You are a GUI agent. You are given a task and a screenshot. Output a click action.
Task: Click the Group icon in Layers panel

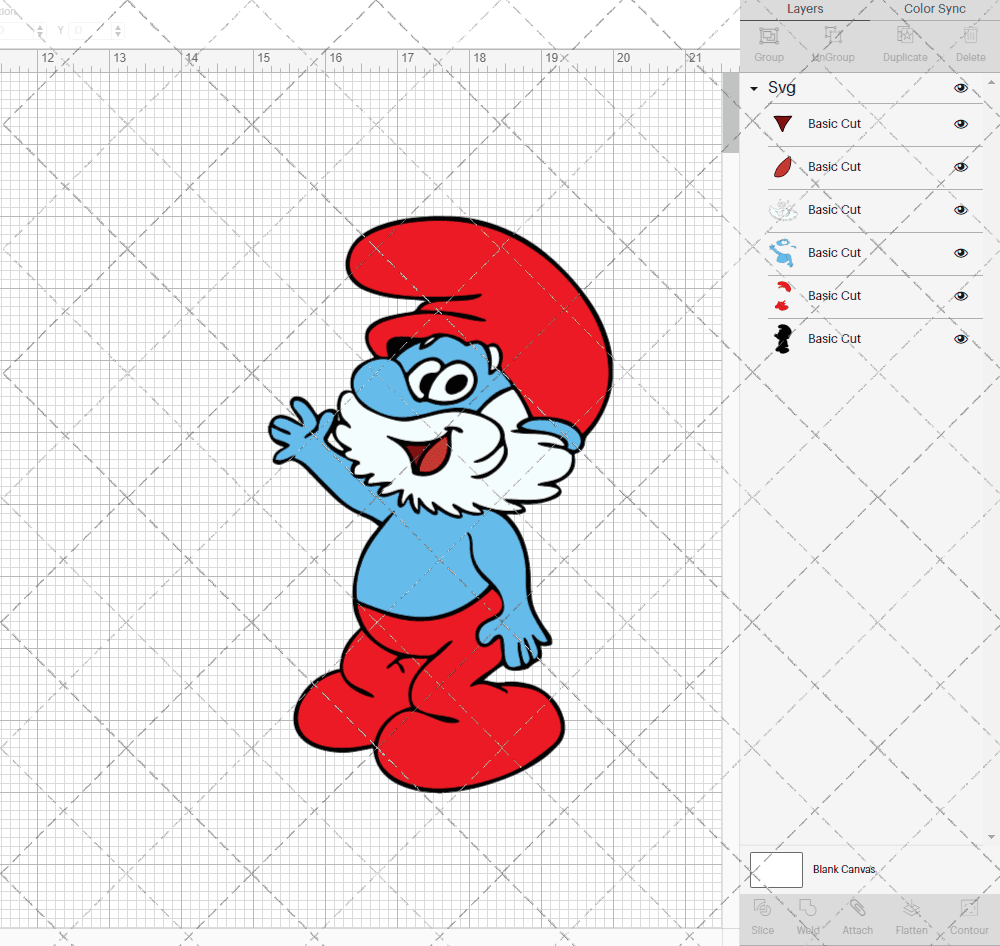[x=768, y=36]
